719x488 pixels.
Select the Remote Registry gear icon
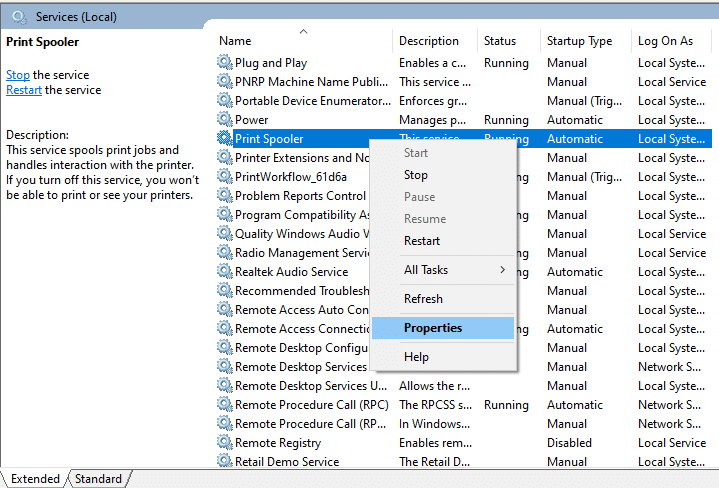(224, 443)
